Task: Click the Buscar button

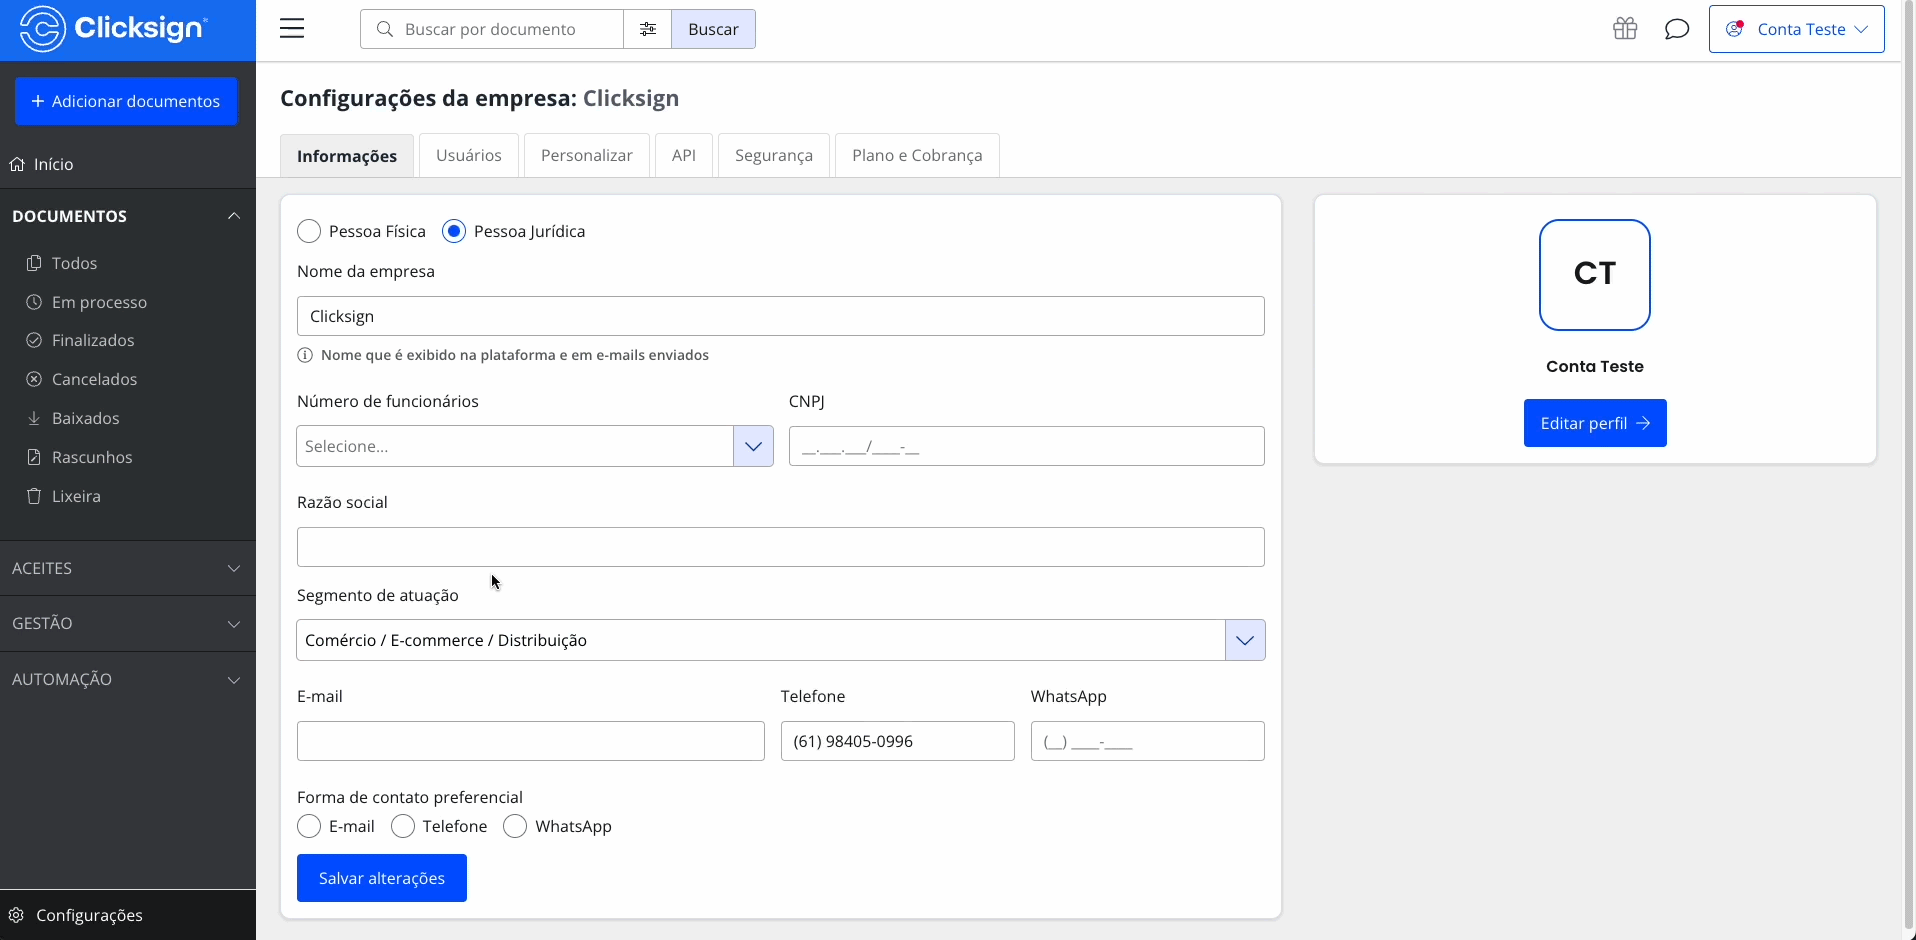Action: pyautogui.click(x=714, y=29)
